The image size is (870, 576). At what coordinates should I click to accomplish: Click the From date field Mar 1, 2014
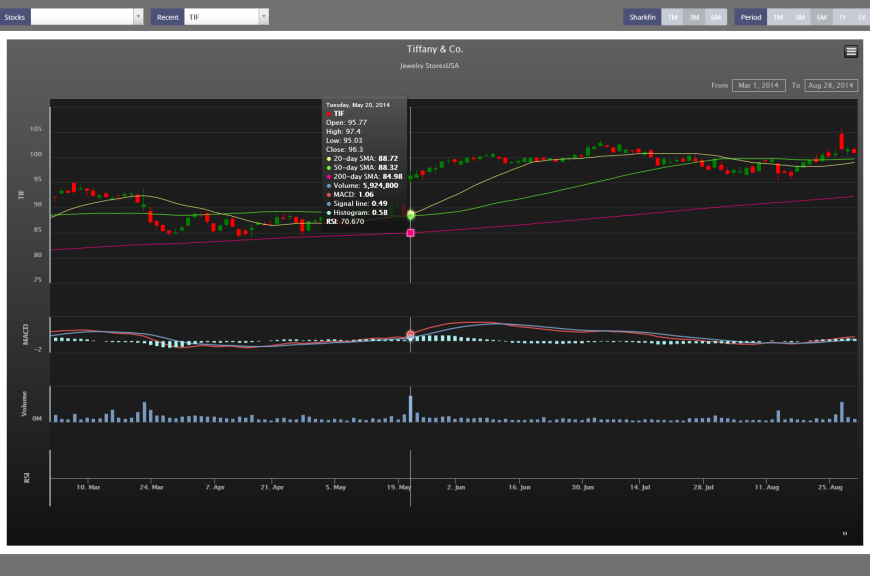[x=758, y=86]
